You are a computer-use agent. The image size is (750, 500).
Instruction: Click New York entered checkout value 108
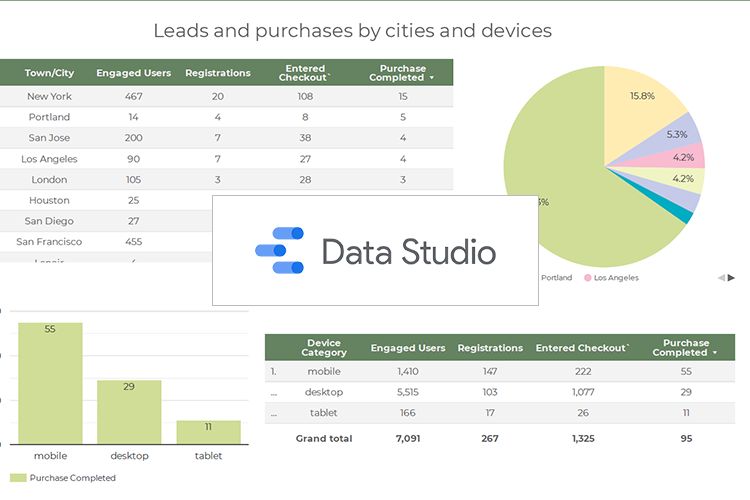coord(305,96)
